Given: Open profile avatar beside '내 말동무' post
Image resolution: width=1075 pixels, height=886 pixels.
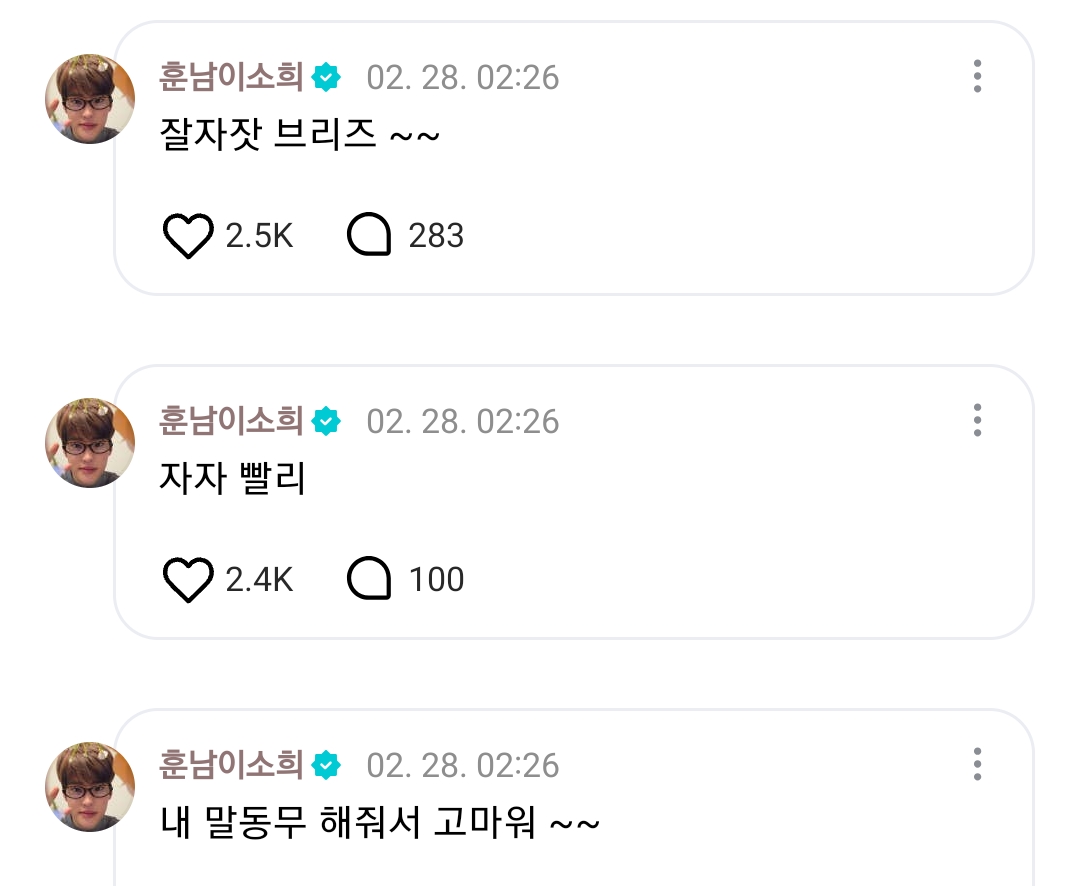Looking at the screenshot, I should (x=90, y=787).
